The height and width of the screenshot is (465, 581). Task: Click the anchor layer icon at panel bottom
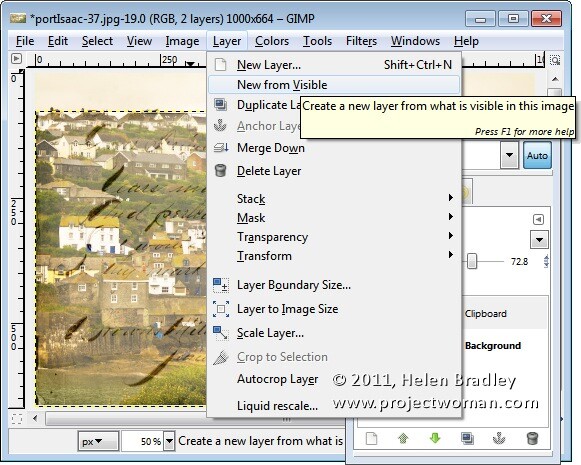499,438
